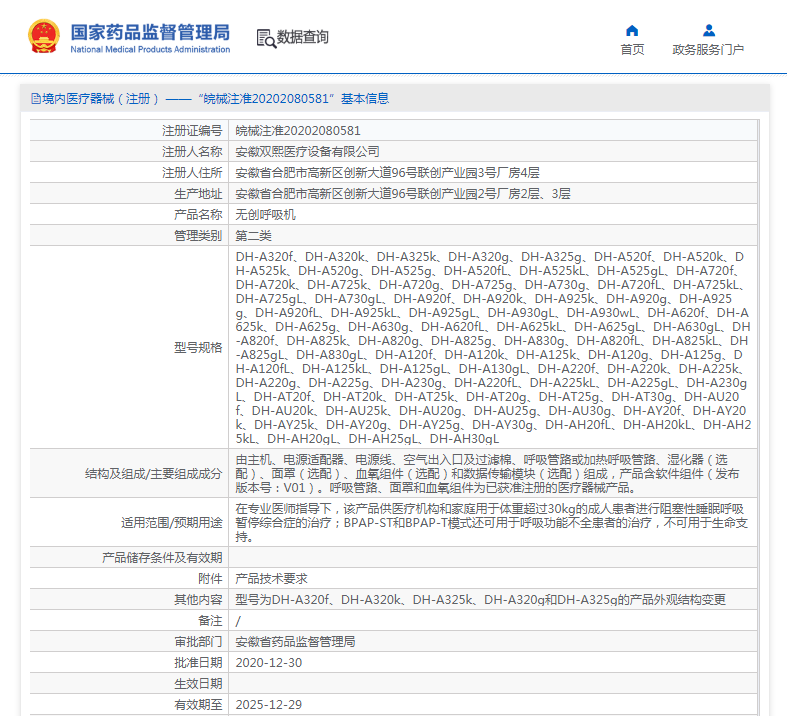Select the 备注 value slash

click(238, 621)
